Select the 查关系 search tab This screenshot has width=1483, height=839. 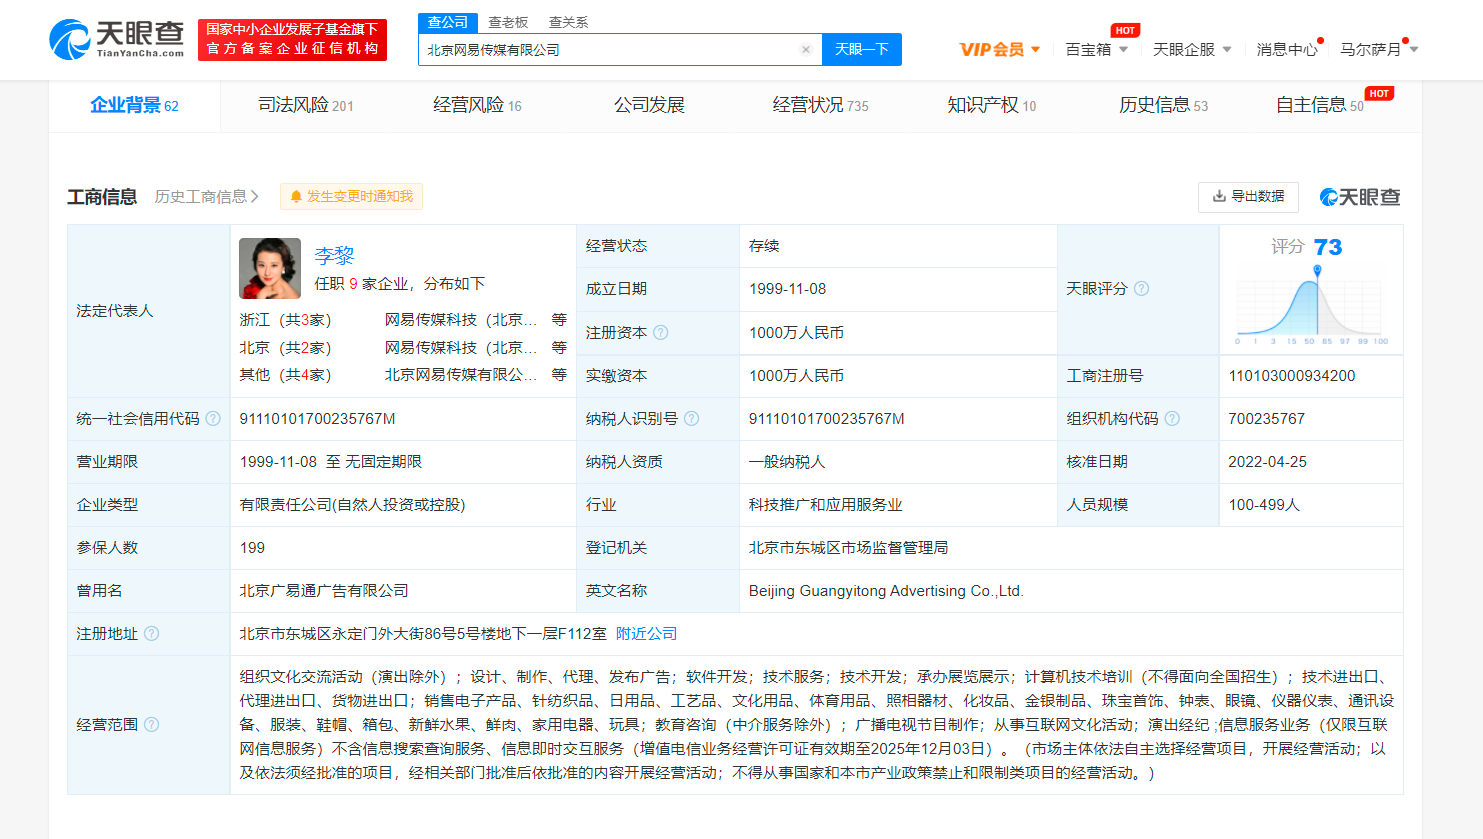[568, 22]
